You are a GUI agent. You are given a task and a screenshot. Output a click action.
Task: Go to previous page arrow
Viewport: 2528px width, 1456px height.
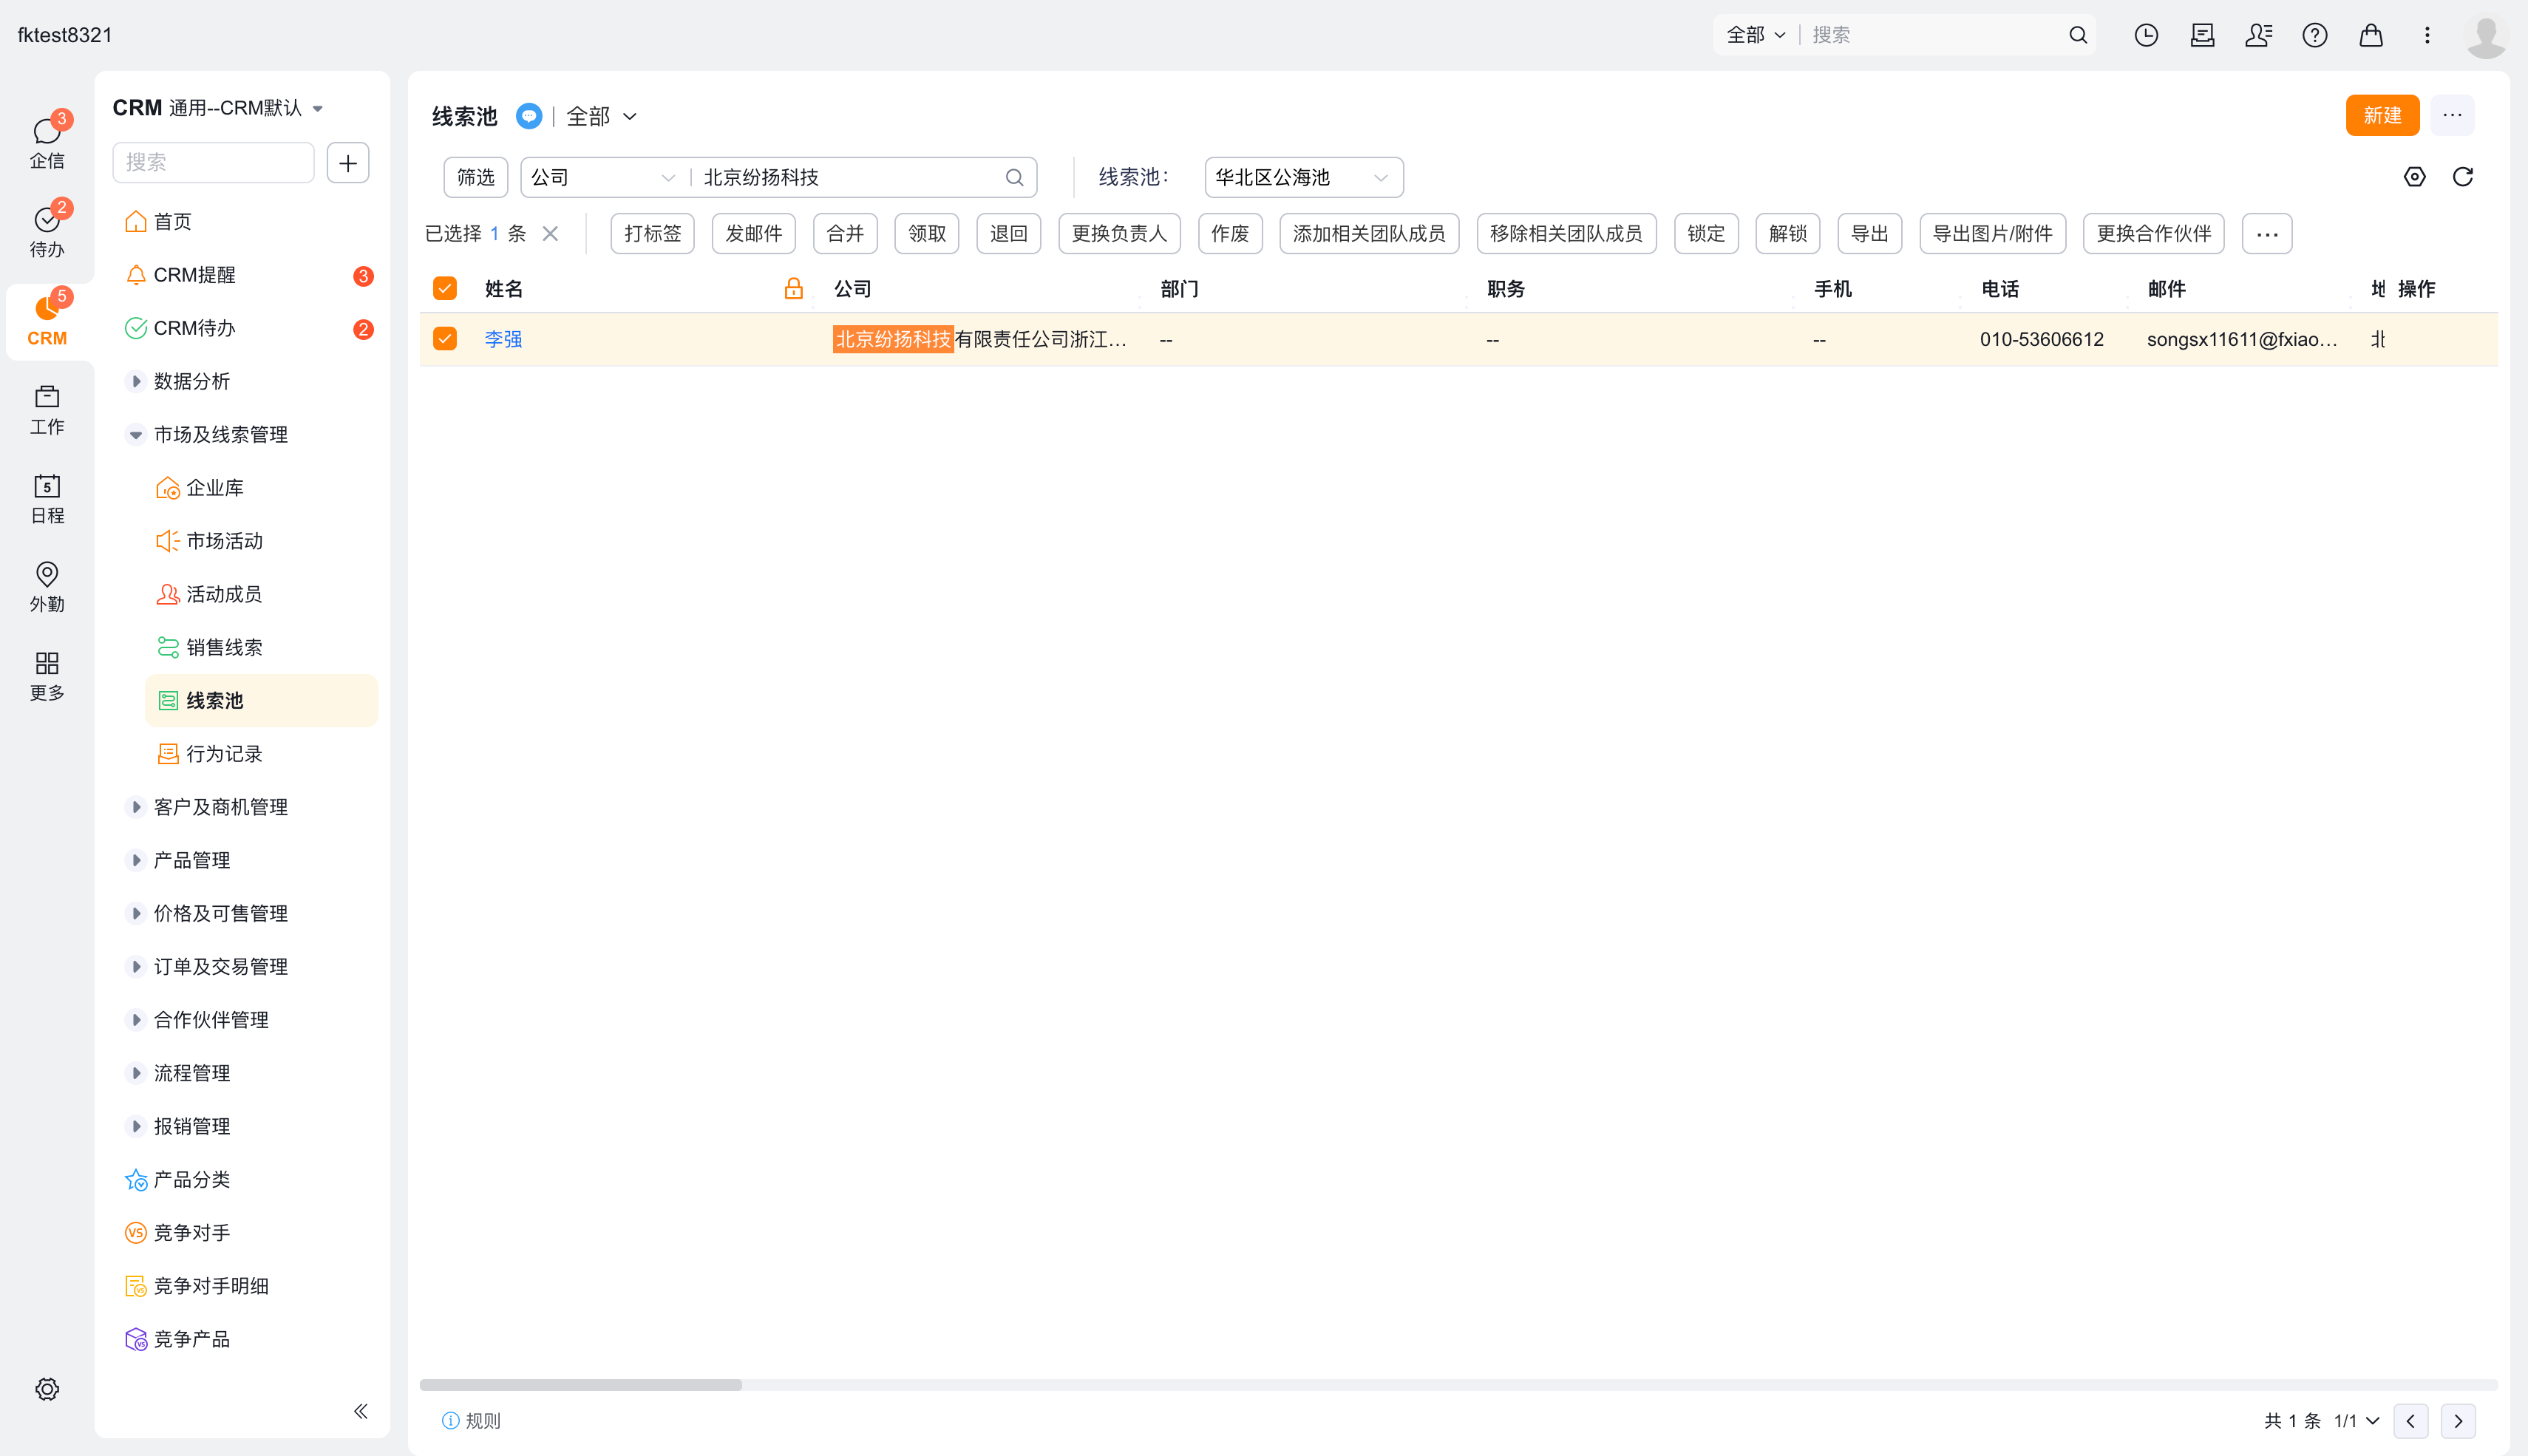point(2411,1421)
